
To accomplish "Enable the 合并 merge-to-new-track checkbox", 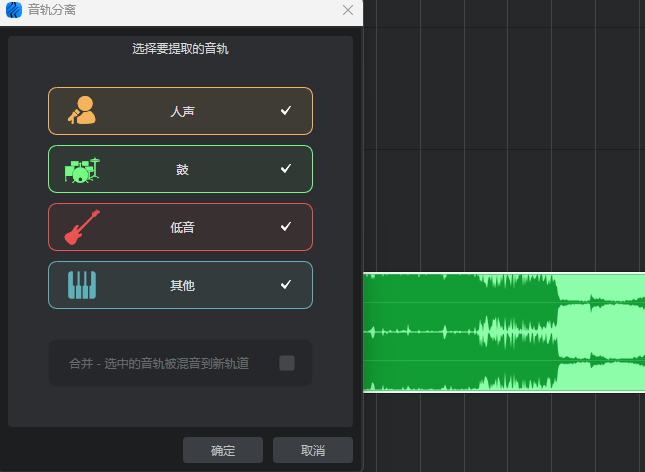I will pyautogui.click(x=287, y=363).
